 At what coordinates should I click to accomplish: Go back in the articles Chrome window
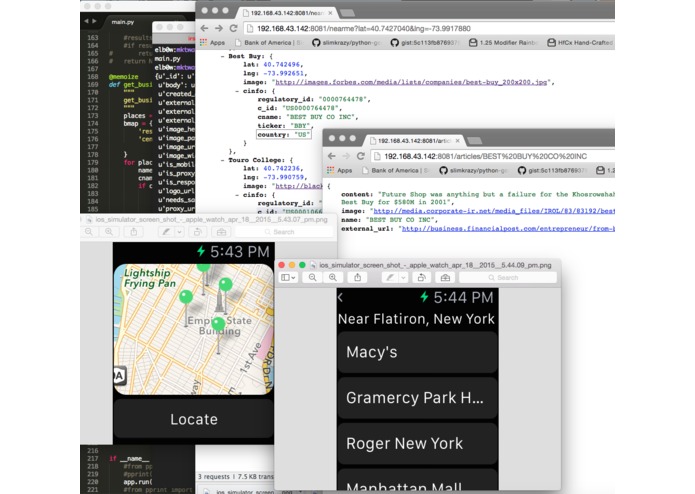tap(332, 156)
